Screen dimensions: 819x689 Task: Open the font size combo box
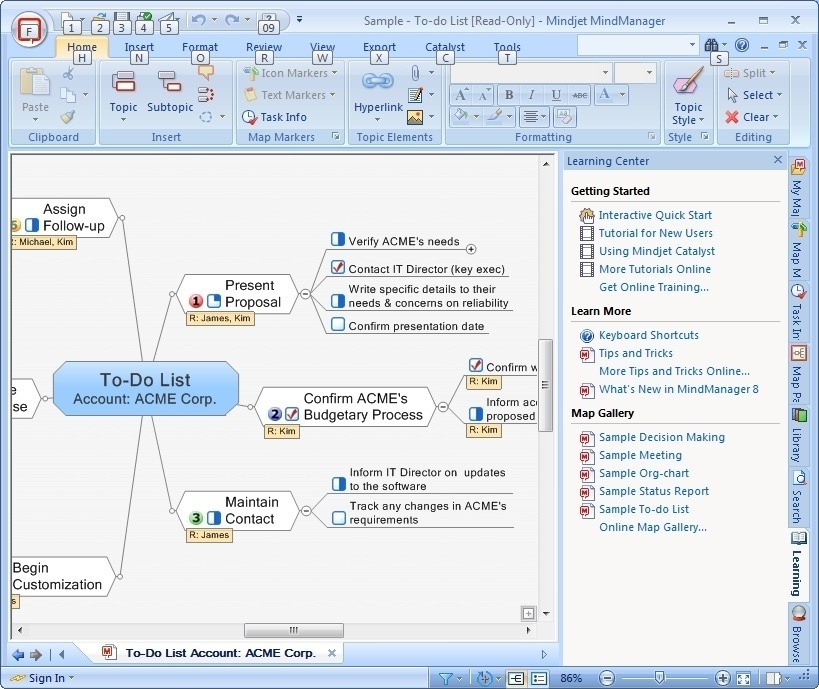635,73
